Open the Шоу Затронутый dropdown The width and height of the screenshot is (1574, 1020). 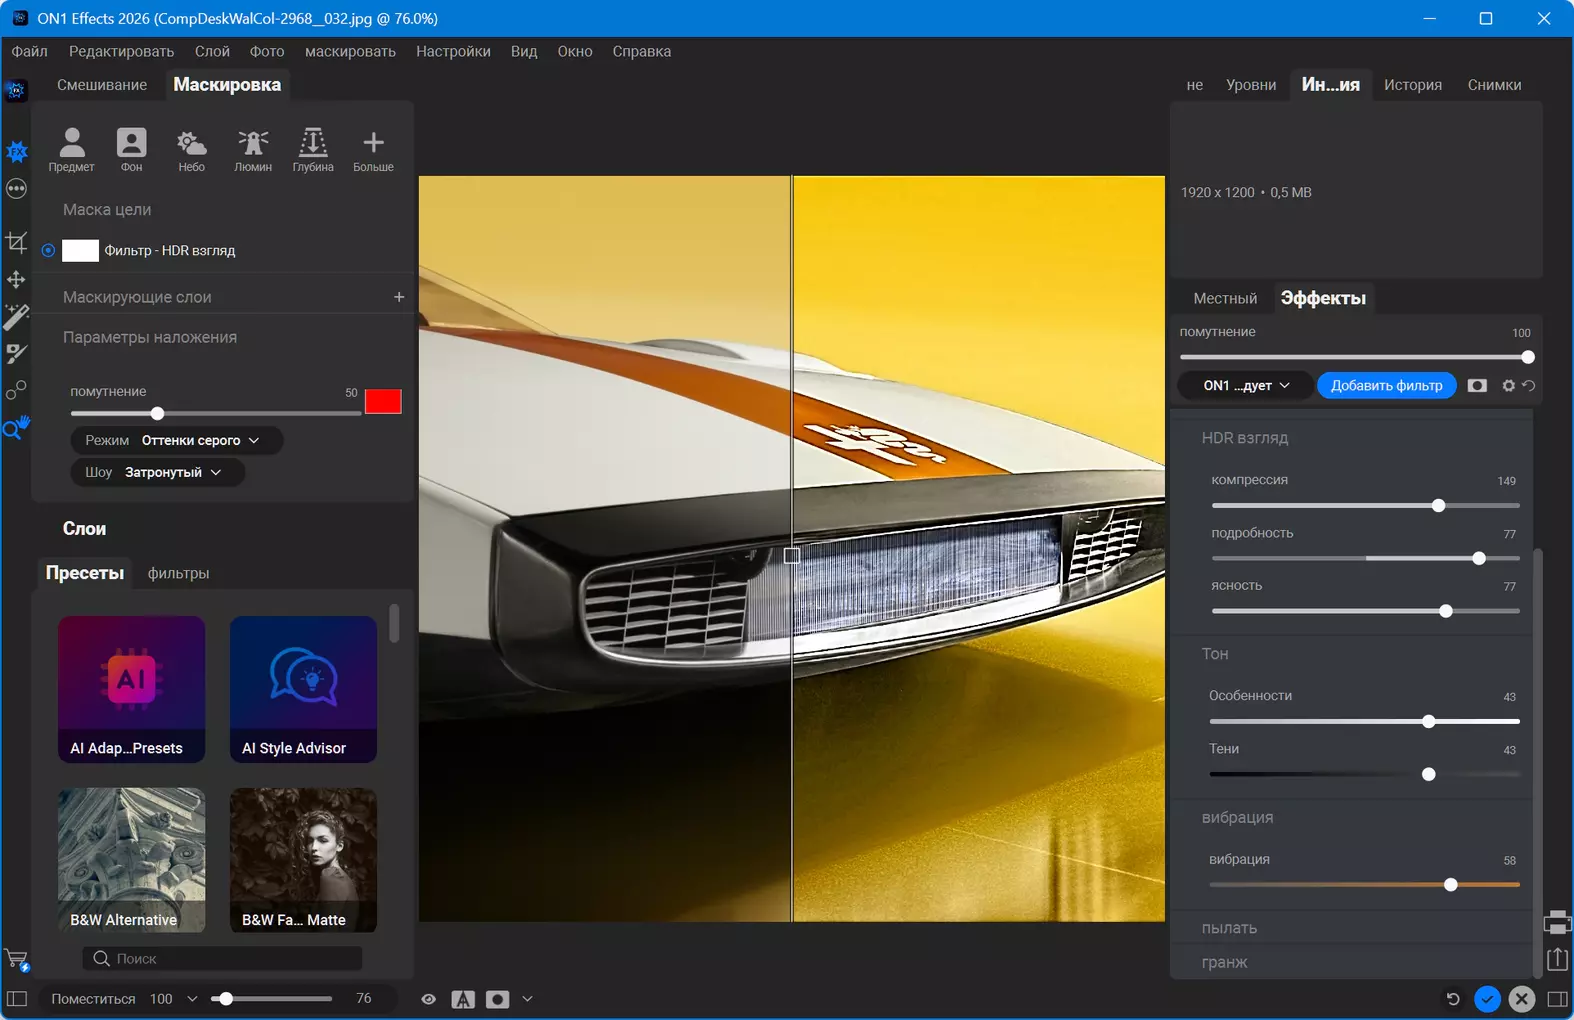click(157, 472)
